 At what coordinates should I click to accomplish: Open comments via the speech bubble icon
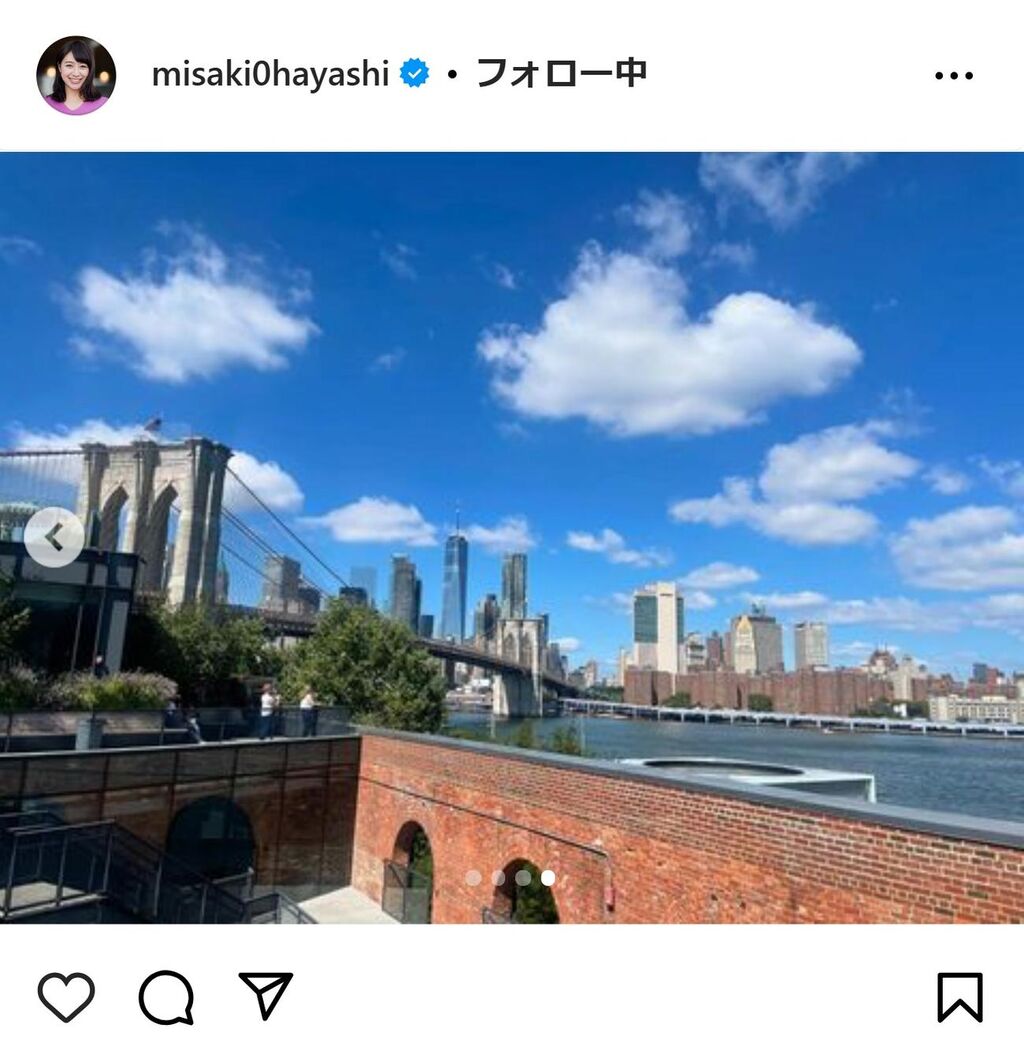tap(166, 997)
